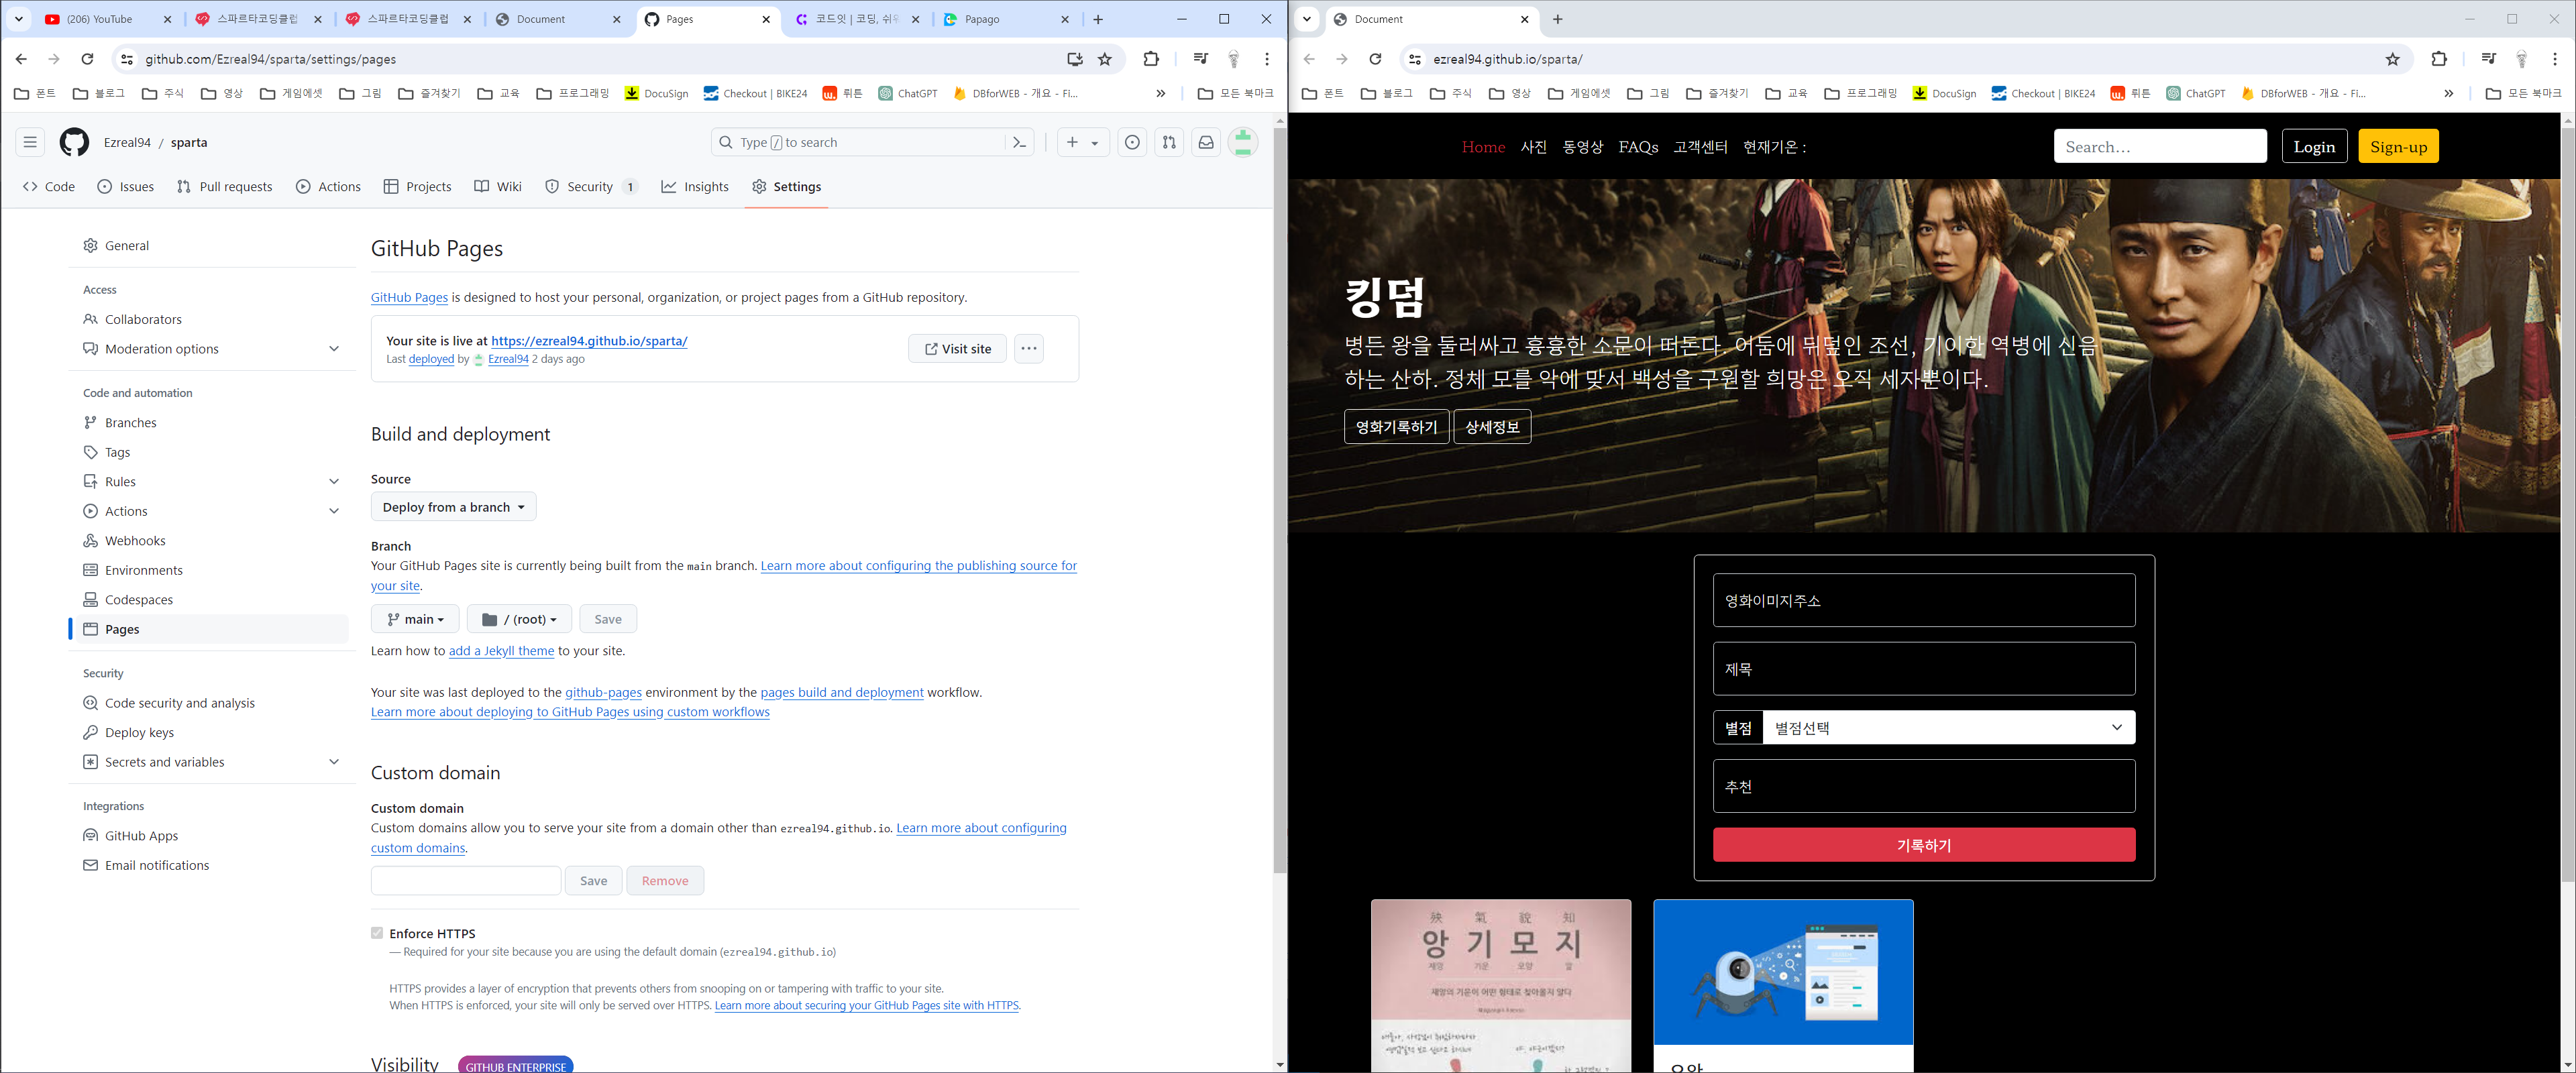The height and width of the screenshot is (1073, 2576).
Task: Open add a Jekyll theme link
Action: pos(501,651)
